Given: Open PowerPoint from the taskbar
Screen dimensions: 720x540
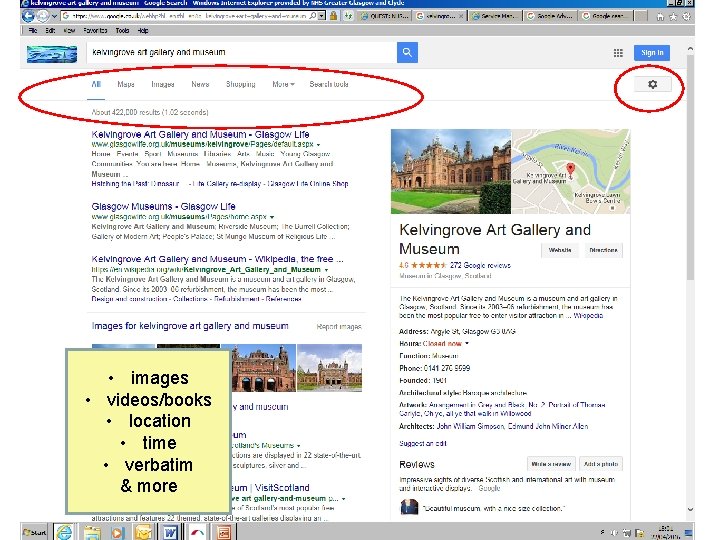Looking at the screenshot, I should [224, 533].
